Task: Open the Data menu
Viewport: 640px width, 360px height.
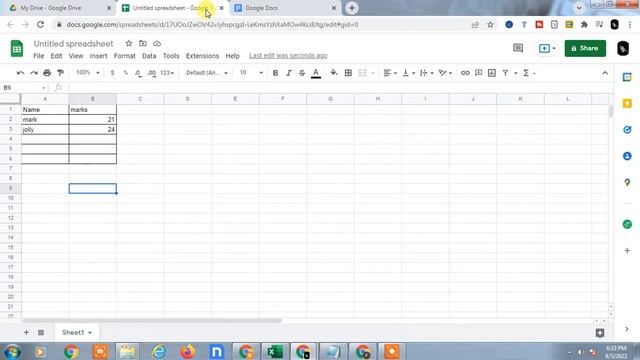Action: coord(149,56)
